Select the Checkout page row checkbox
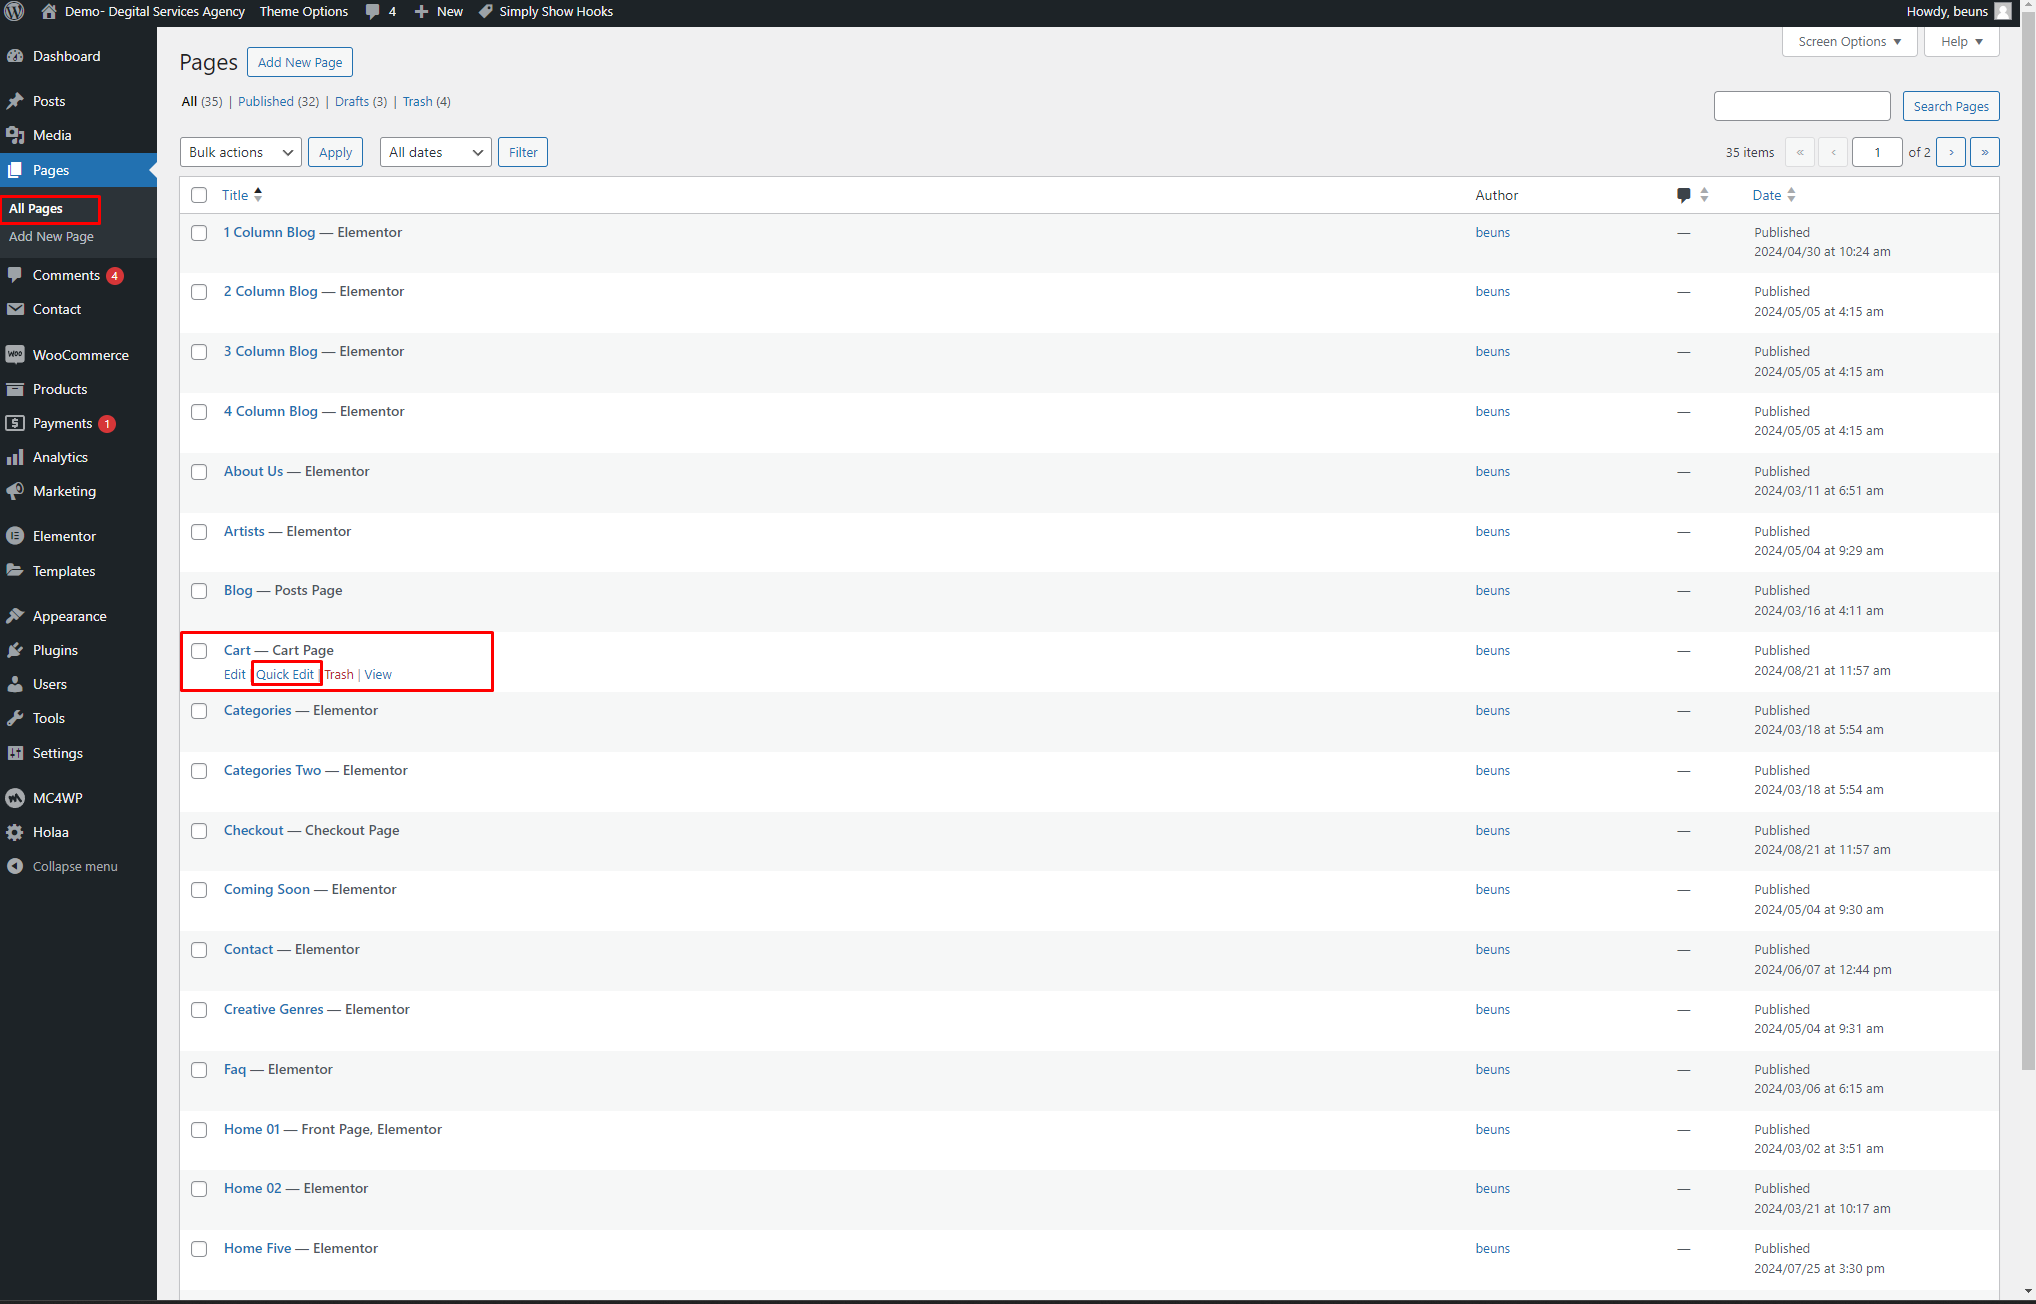This screenshot has width=2036, height=1304. (x=199, y=831)
